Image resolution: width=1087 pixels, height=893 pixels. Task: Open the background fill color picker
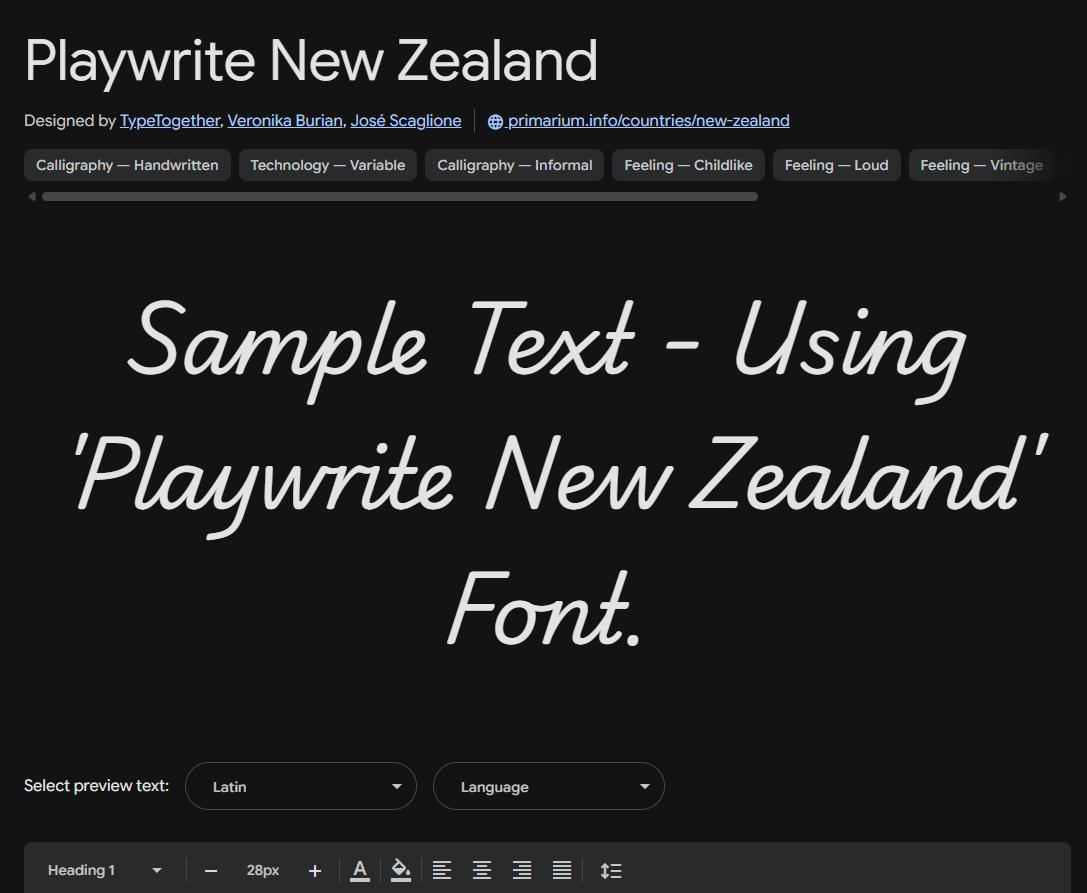click(401, 870)
